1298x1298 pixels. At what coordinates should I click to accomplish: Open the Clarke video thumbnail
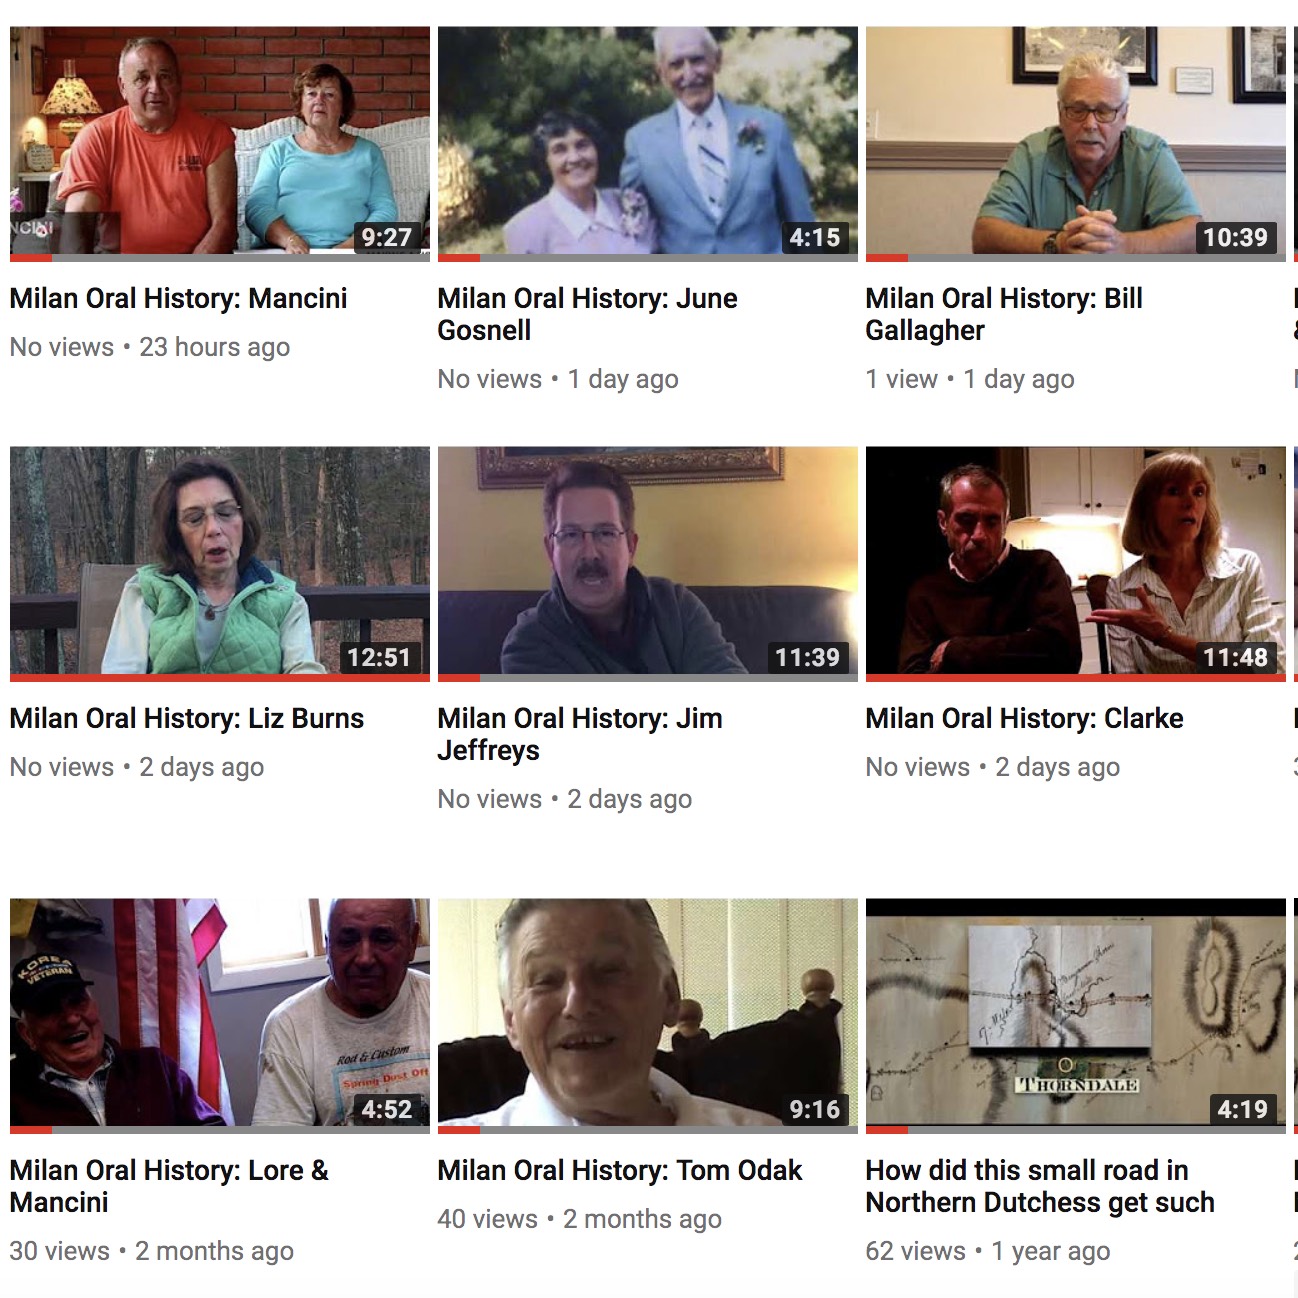pyautogui.click(x=1076, y=564)
